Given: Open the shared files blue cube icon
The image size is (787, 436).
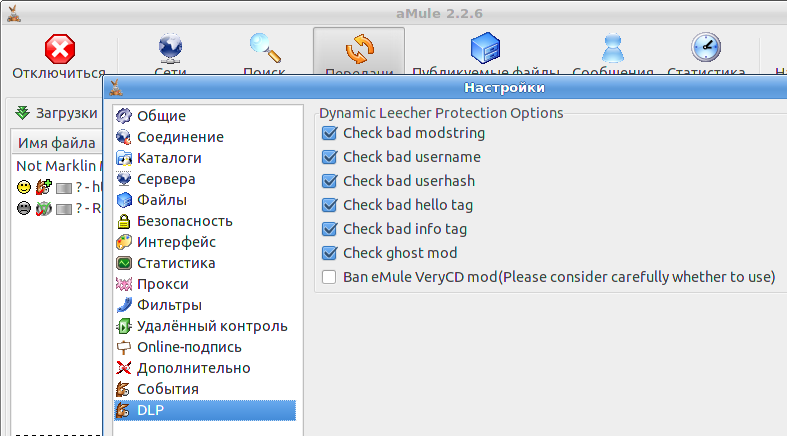Looking at the screenshot, I should coord(485,48).
